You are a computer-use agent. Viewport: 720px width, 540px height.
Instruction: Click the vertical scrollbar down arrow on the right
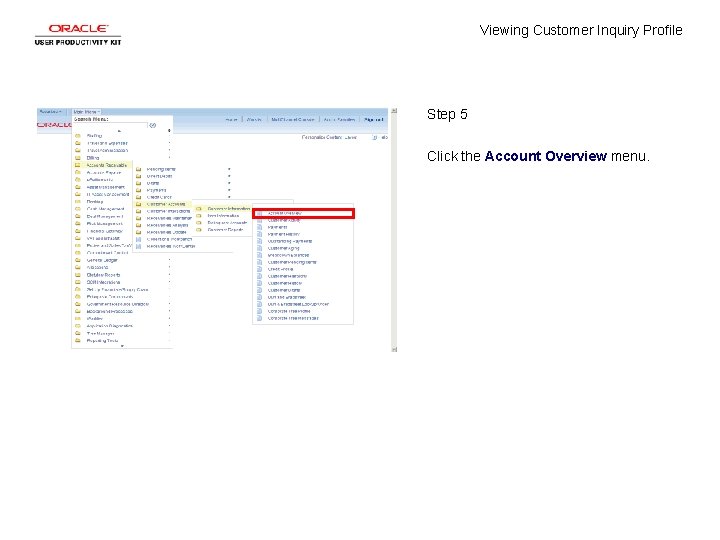point(394,349)
